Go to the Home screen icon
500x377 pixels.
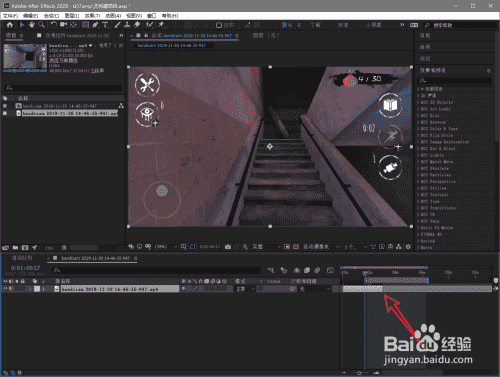click(10, 25)
